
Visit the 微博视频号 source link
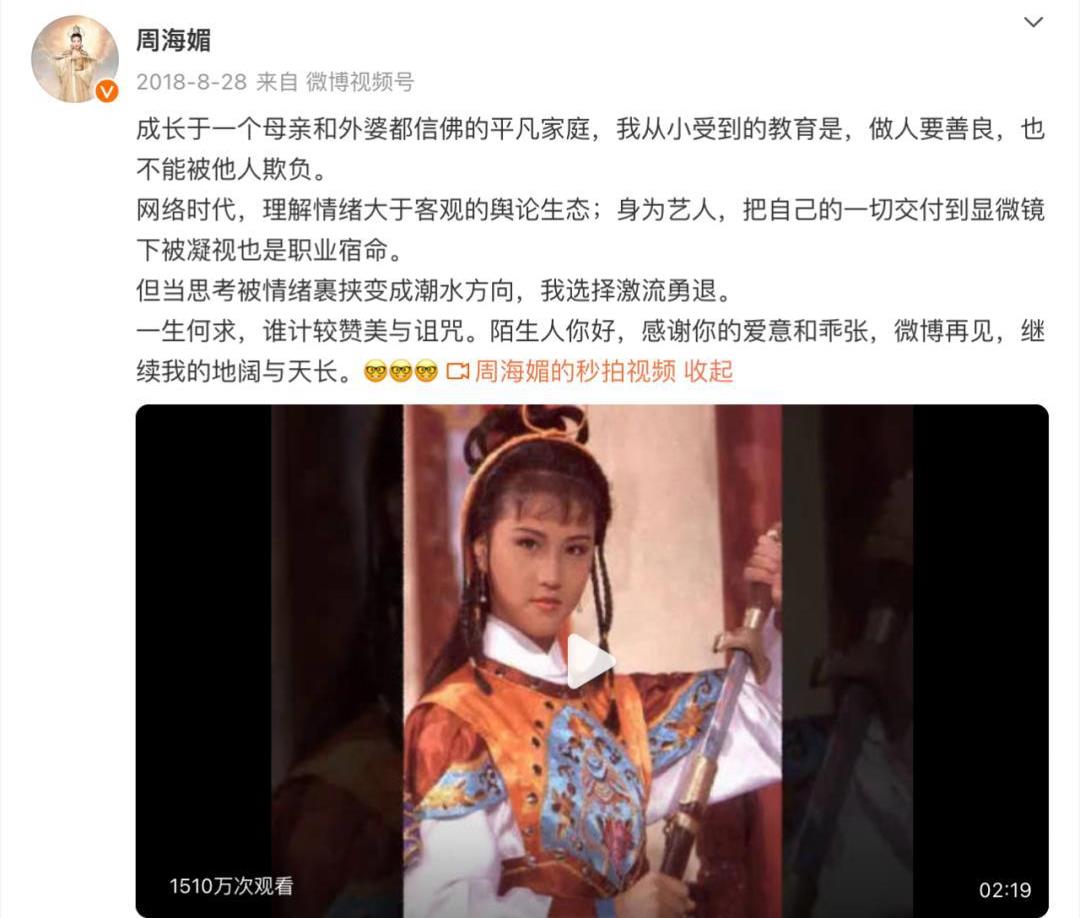point(360,82)
